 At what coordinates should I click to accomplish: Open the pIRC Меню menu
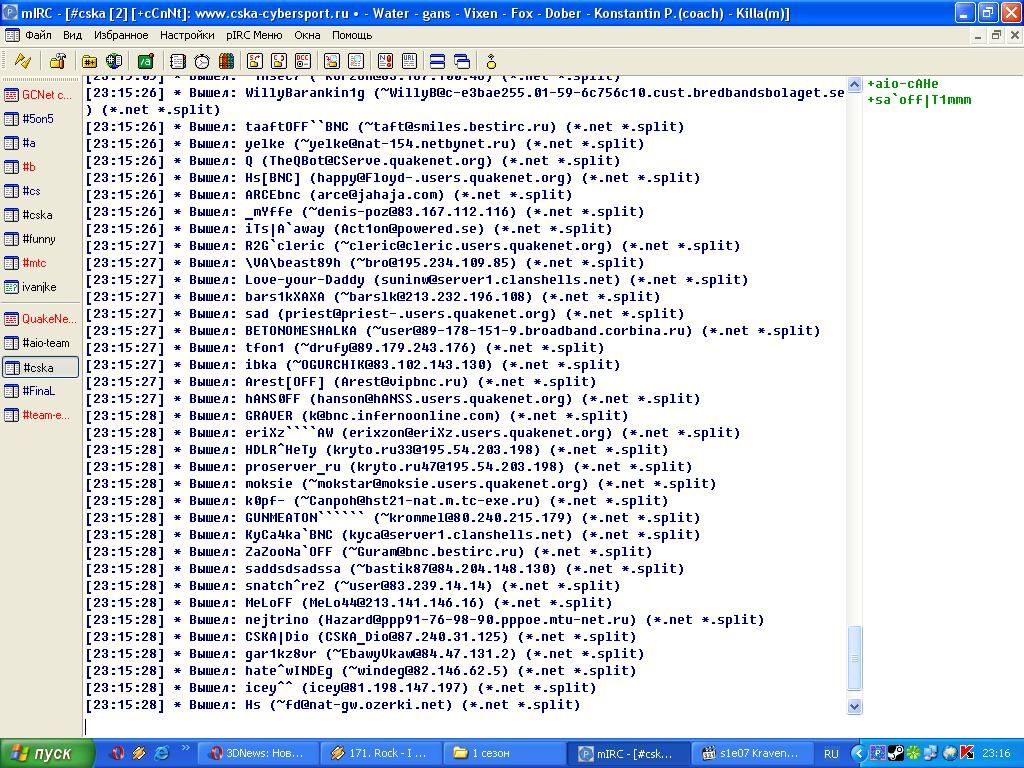pyautogui.click(x=254, y=35)
